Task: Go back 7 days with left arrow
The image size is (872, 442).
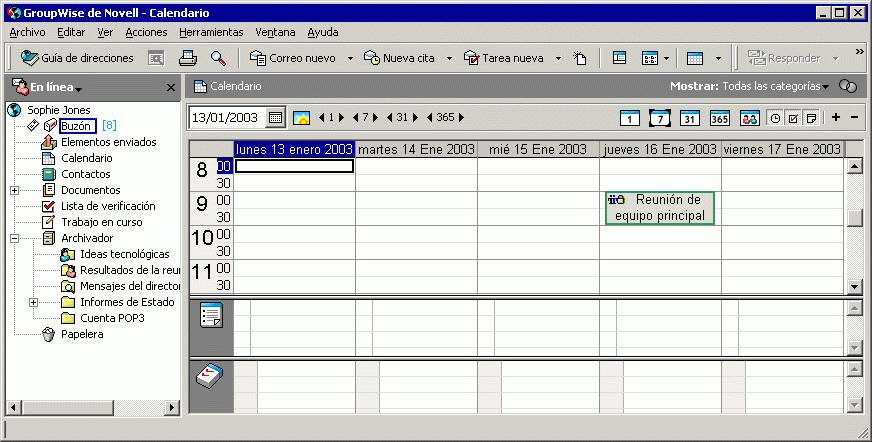Action: click(x=355, y=117)
